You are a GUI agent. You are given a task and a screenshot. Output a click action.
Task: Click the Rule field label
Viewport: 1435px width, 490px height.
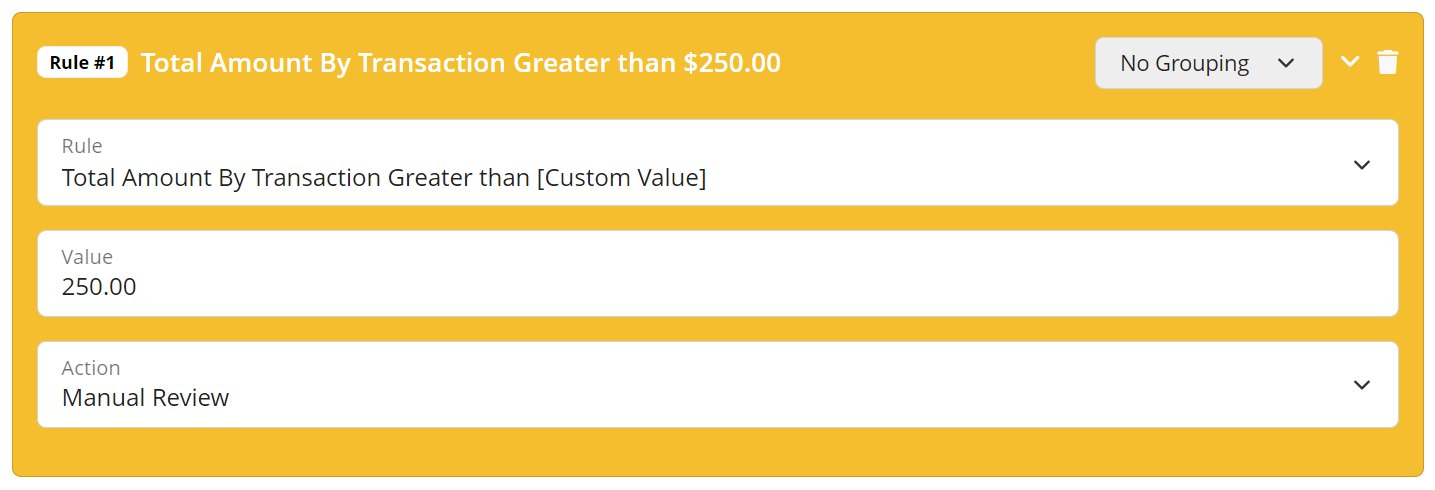click(x=82, y=146)
